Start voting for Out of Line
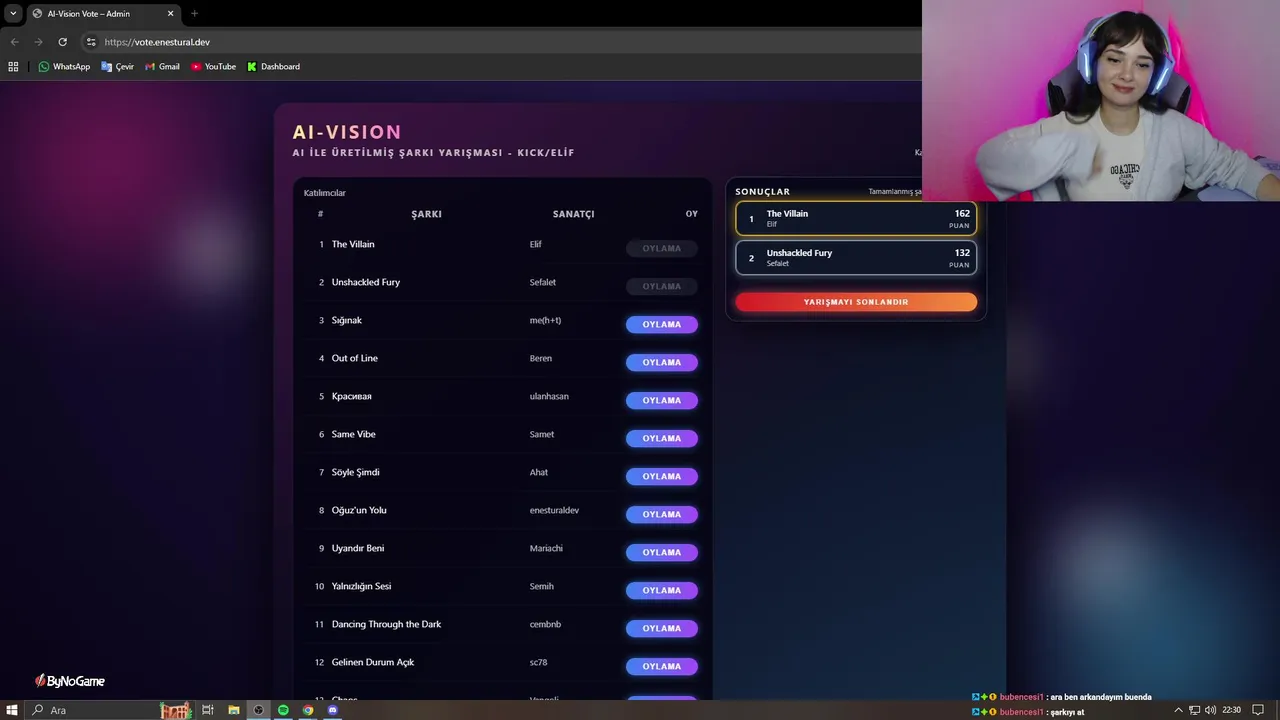 (661, 362)
